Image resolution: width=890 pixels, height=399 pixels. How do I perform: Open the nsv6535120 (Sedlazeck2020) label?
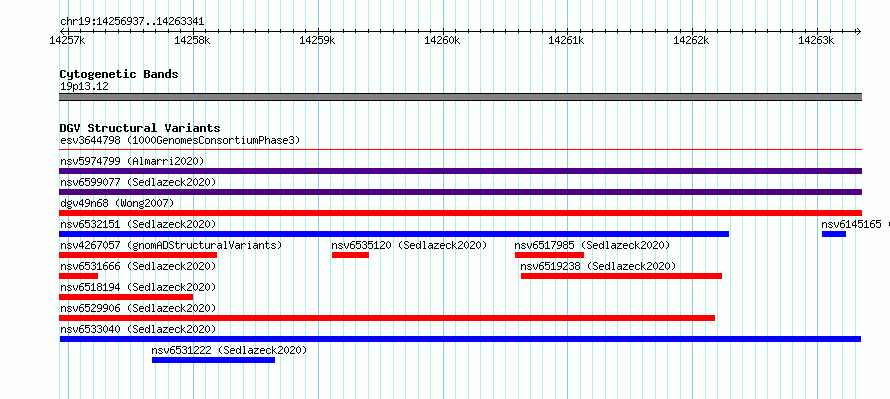point(409,245)
